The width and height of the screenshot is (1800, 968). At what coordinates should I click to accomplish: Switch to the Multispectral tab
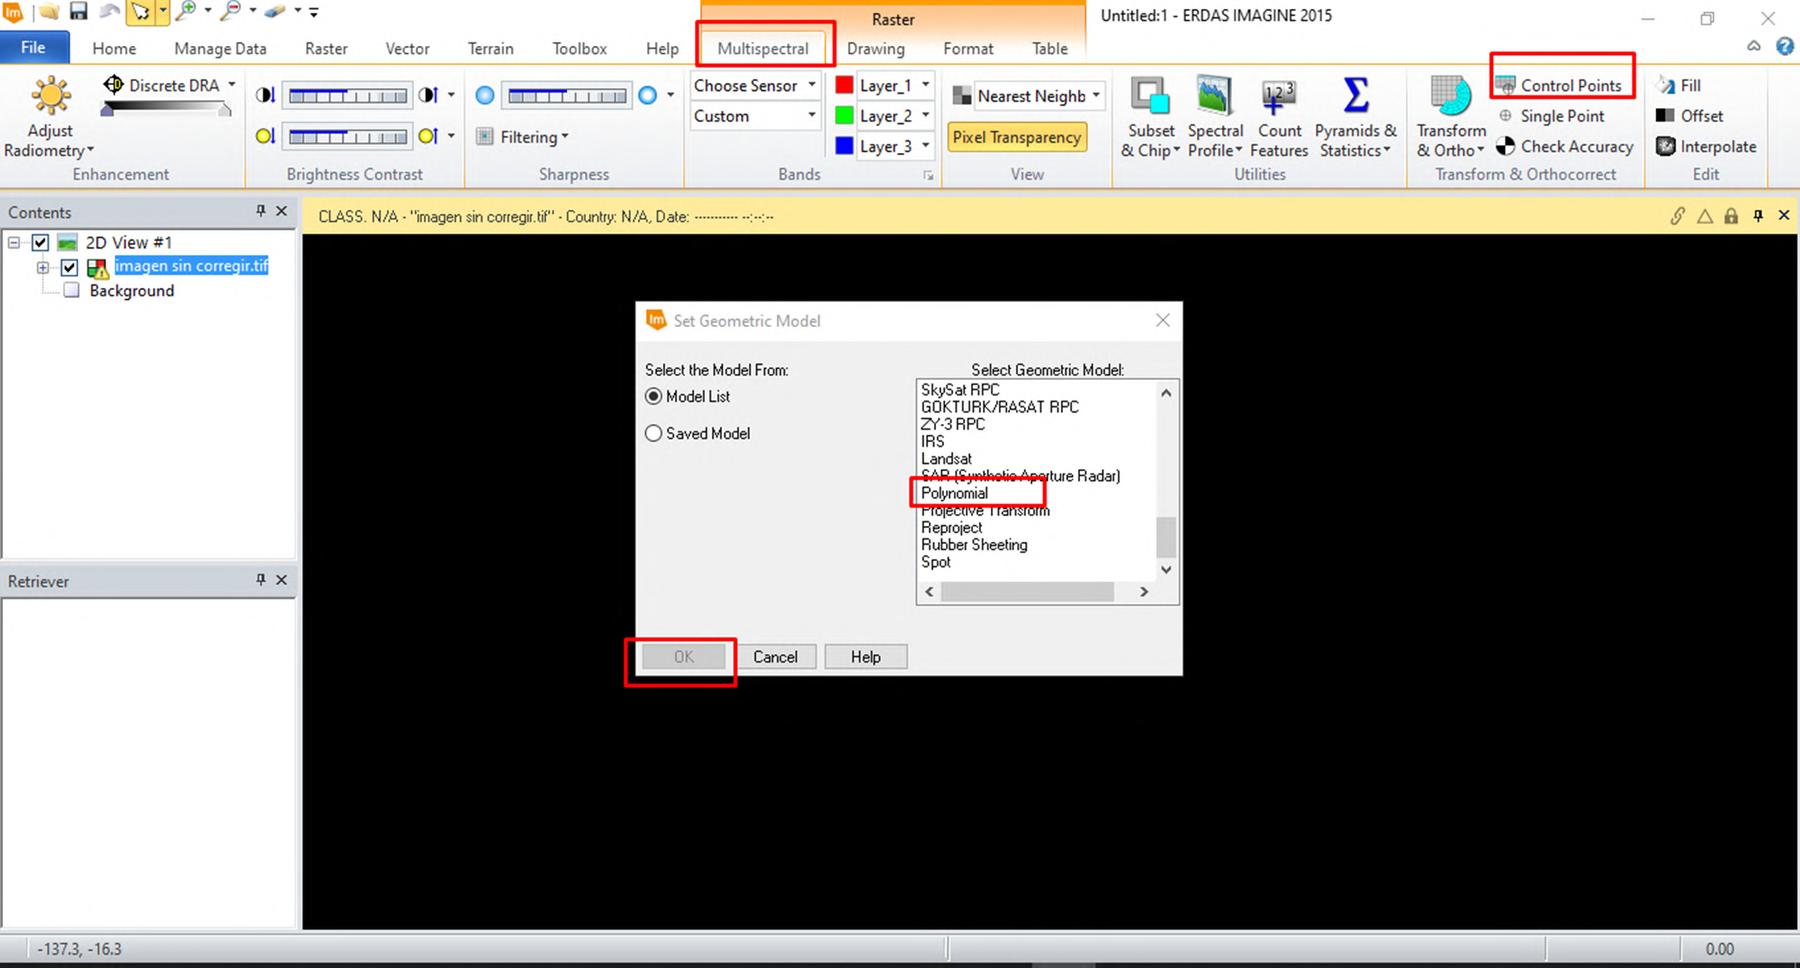763,48
